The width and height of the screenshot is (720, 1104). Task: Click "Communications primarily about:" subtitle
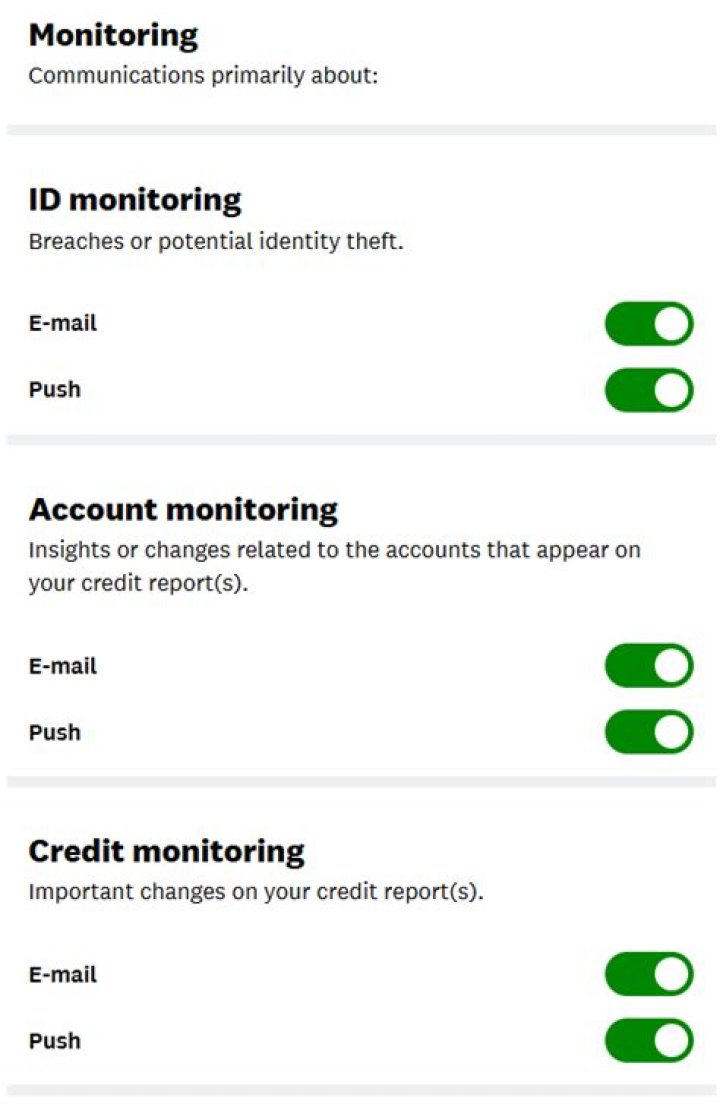click(203, 76)
